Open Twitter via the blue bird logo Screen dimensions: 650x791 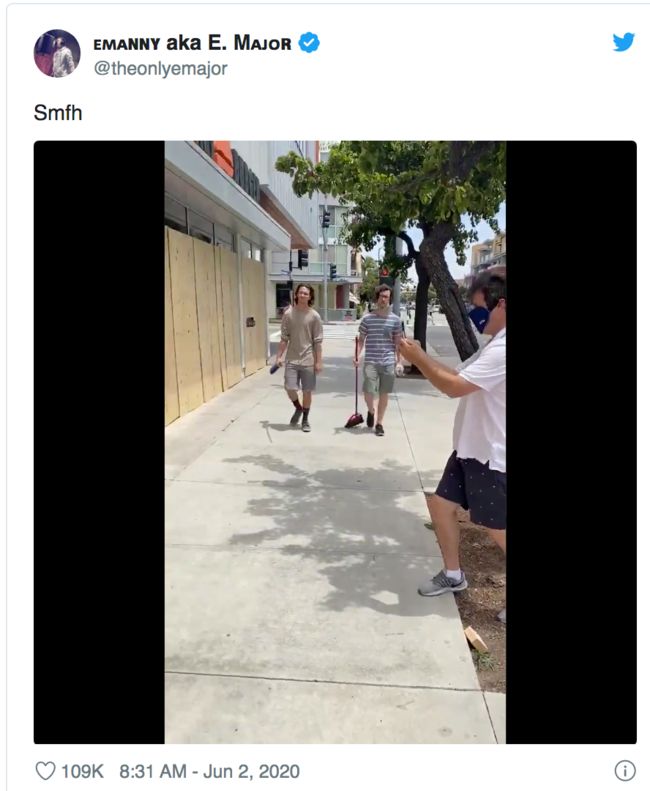(623, 42)
